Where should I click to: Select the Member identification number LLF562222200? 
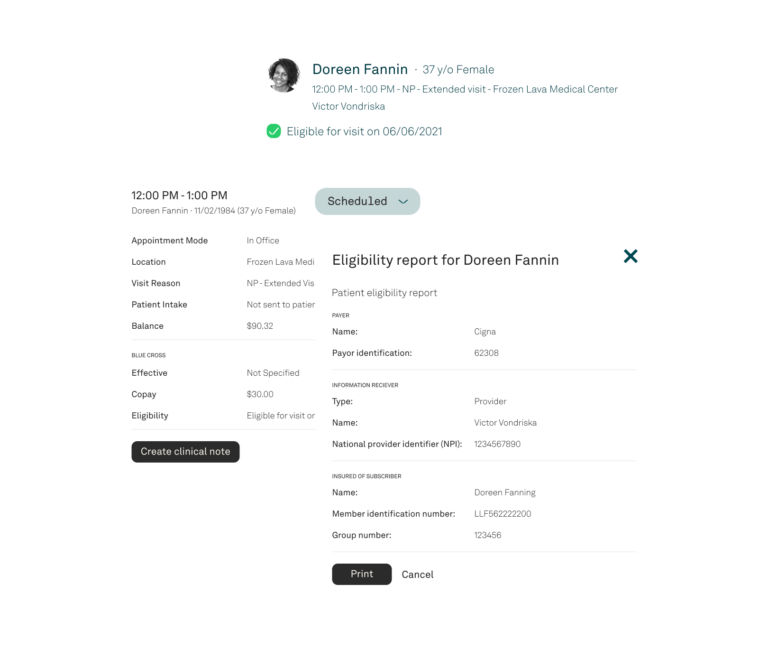coord(503,514)
